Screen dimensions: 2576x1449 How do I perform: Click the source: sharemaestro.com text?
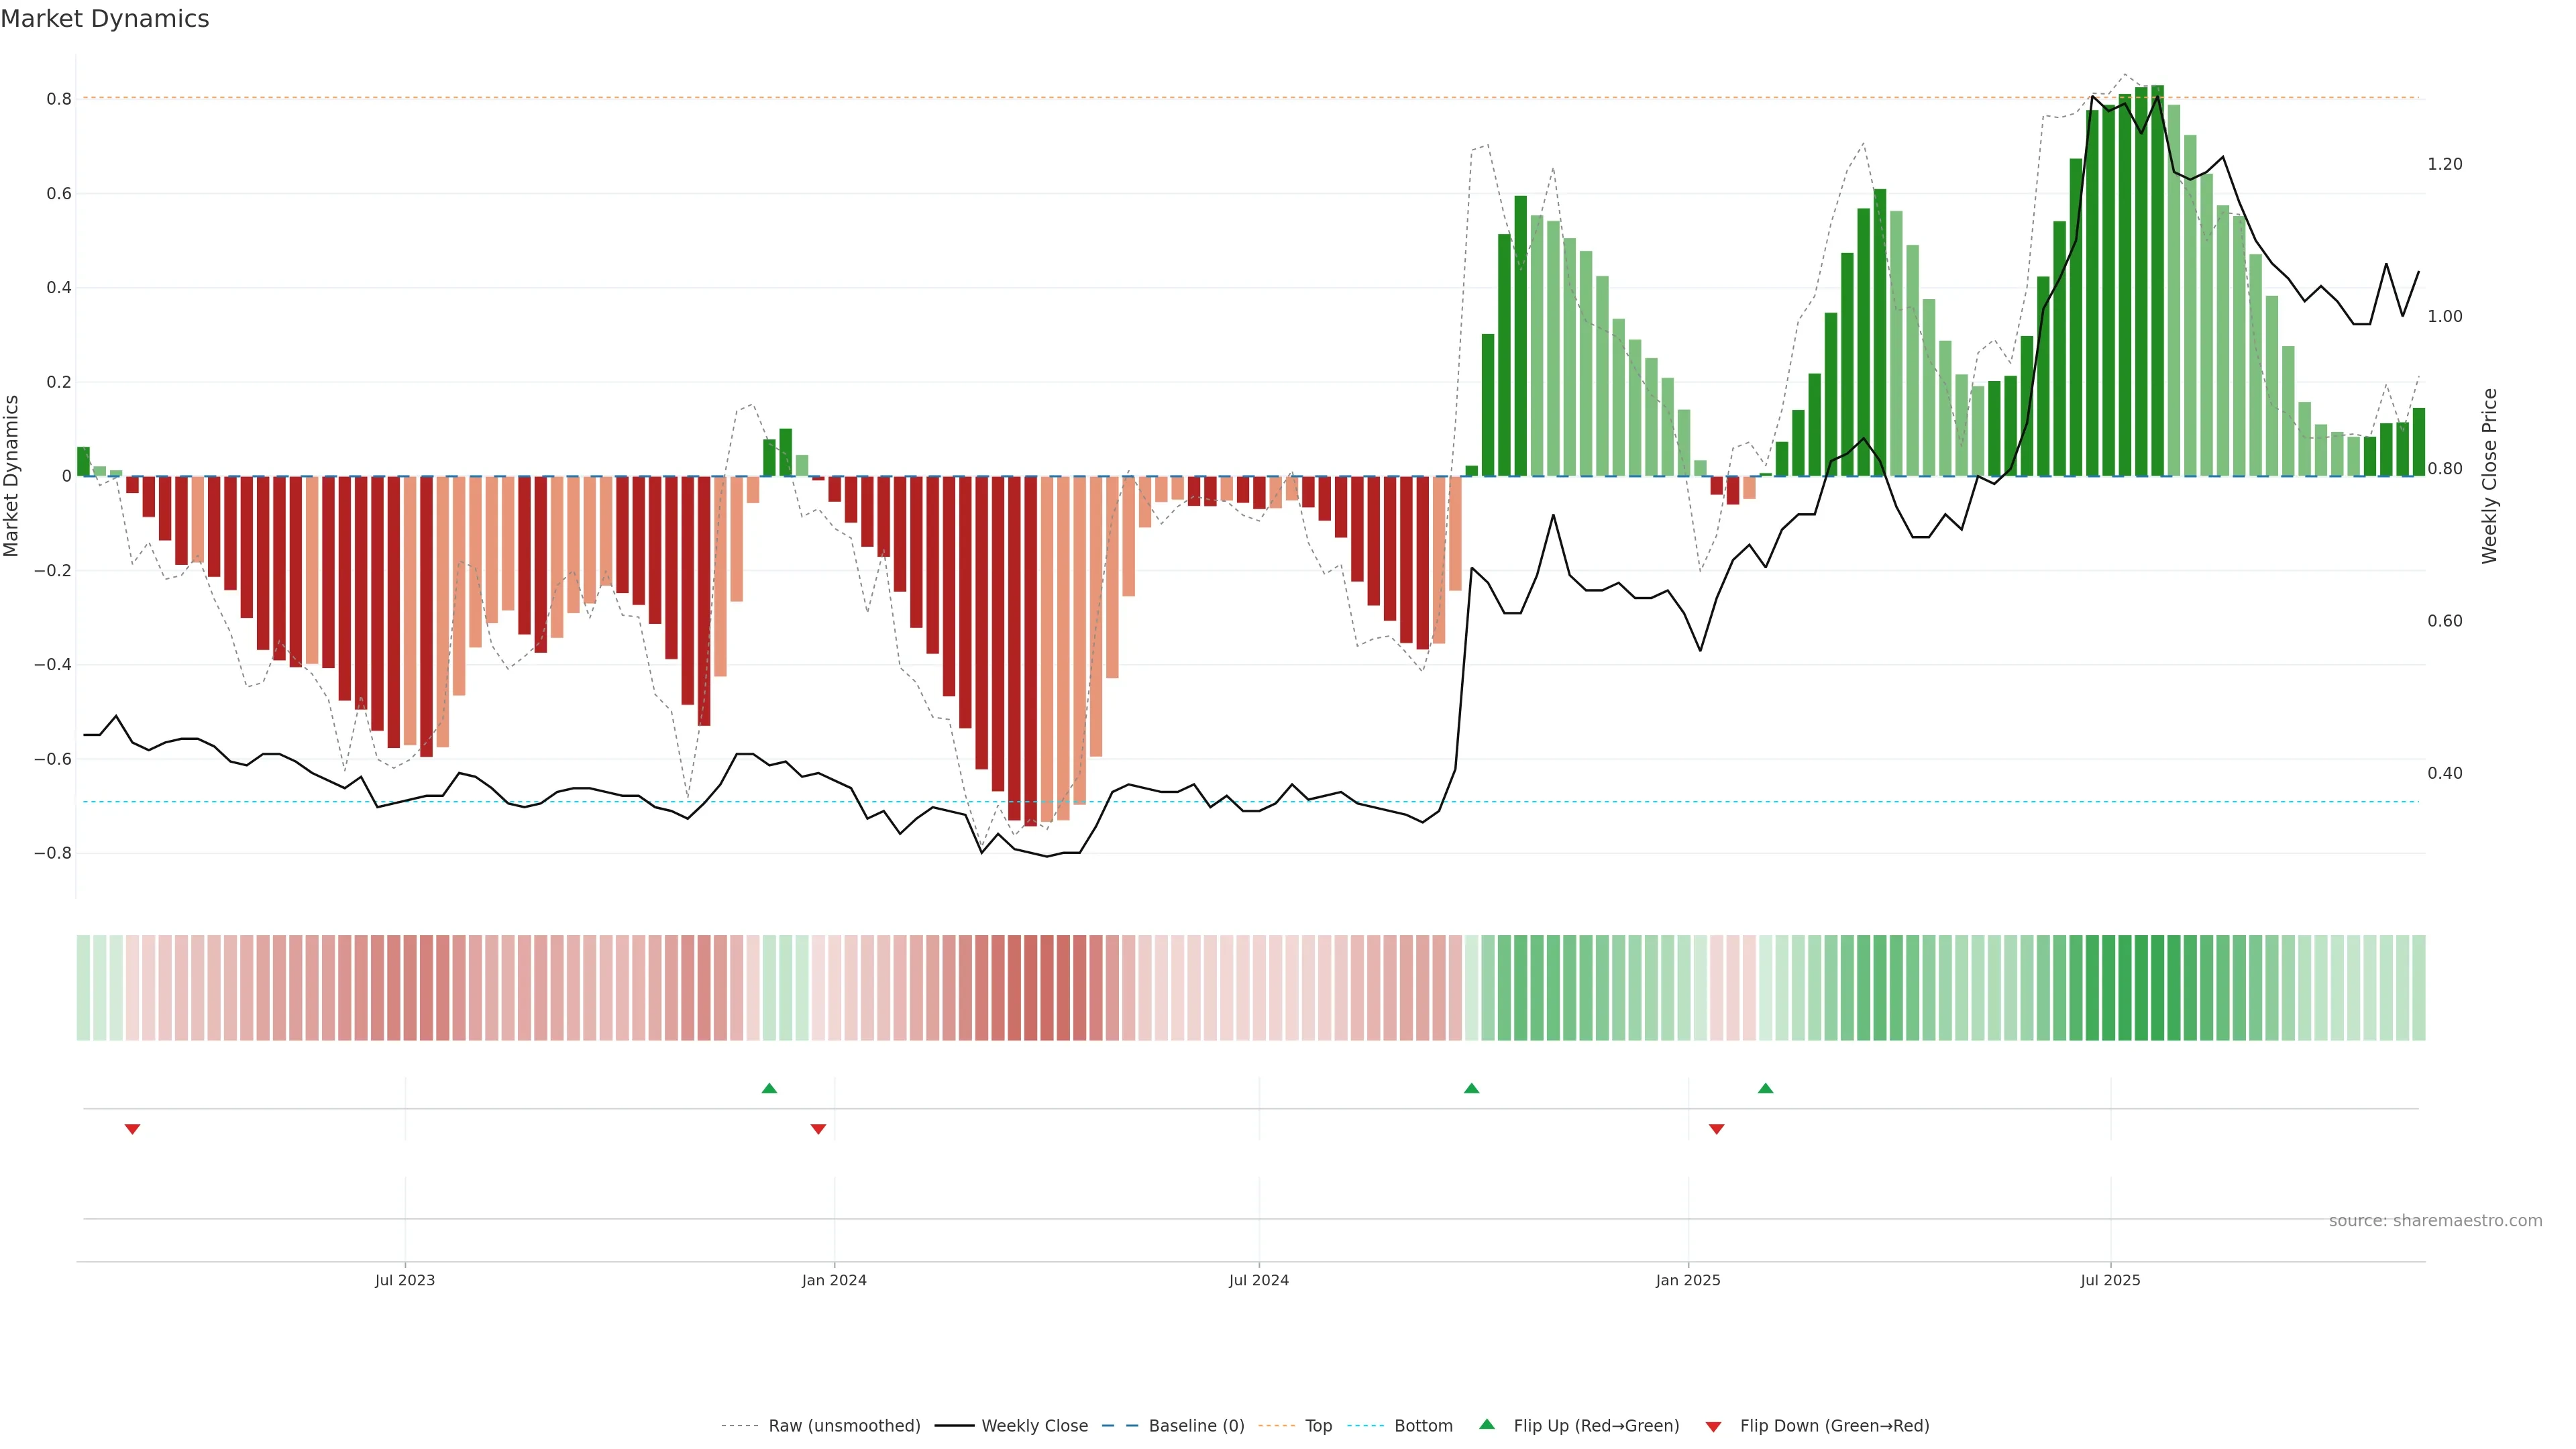[x=2435, y=1221]
